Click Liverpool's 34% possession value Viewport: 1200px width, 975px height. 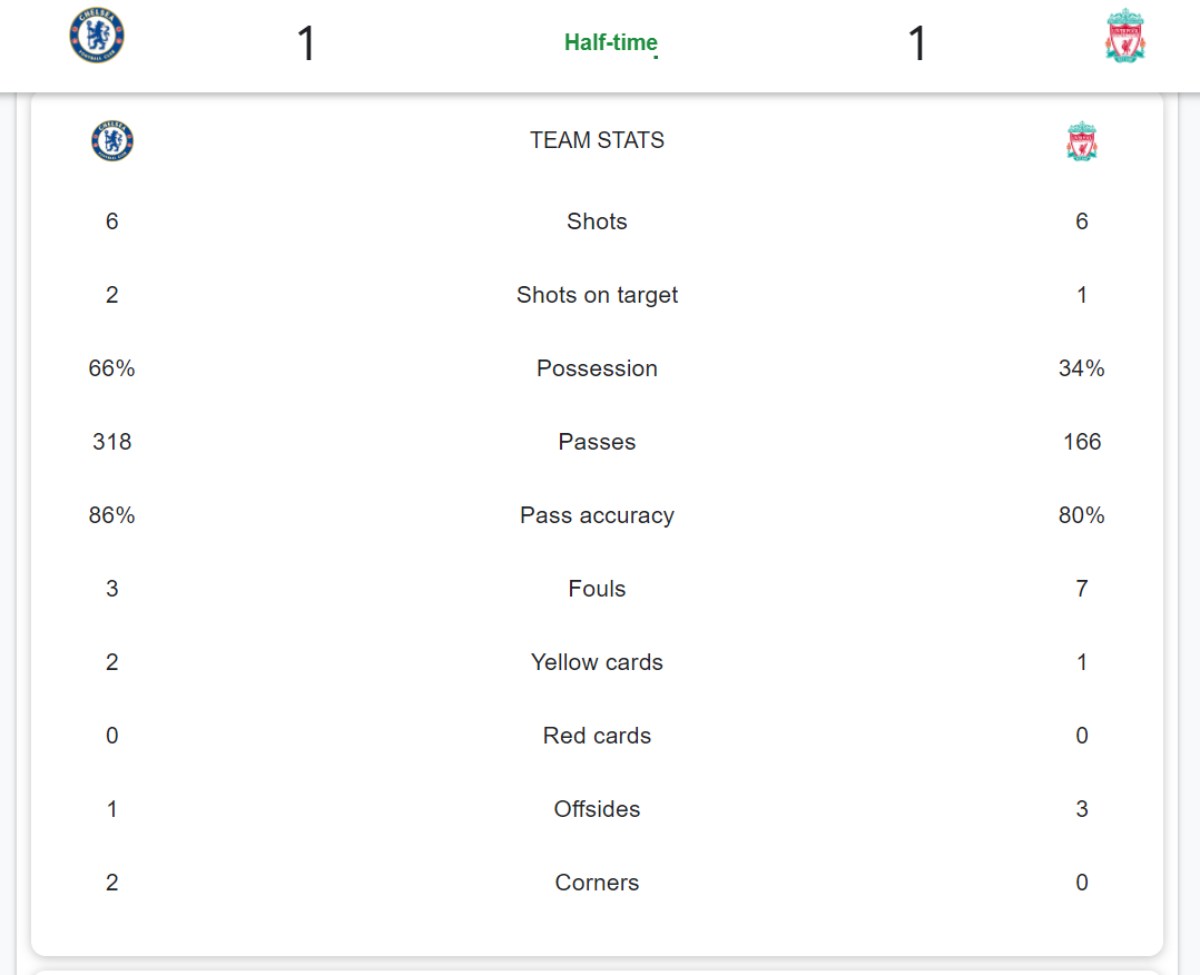[1081, 368]
